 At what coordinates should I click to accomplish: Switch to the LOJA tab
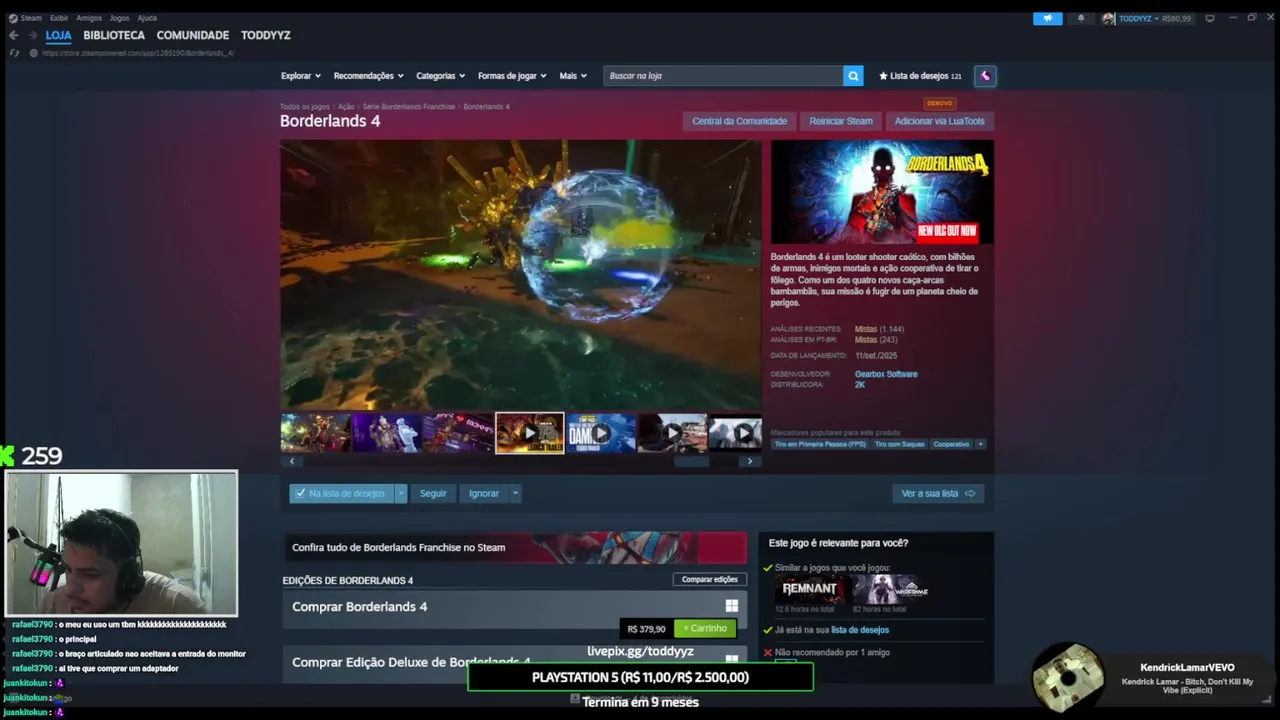[x=58, y=35]
